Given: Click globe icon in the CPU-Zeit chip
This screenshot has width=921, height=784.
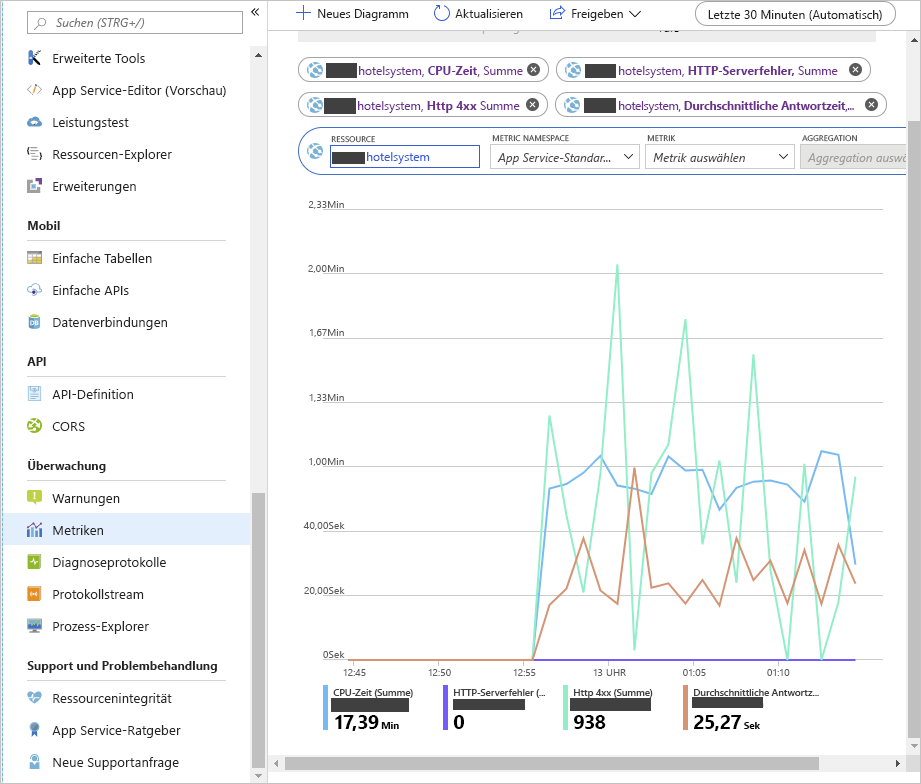Looking at the screenshot, I should (x=315, y=70).
